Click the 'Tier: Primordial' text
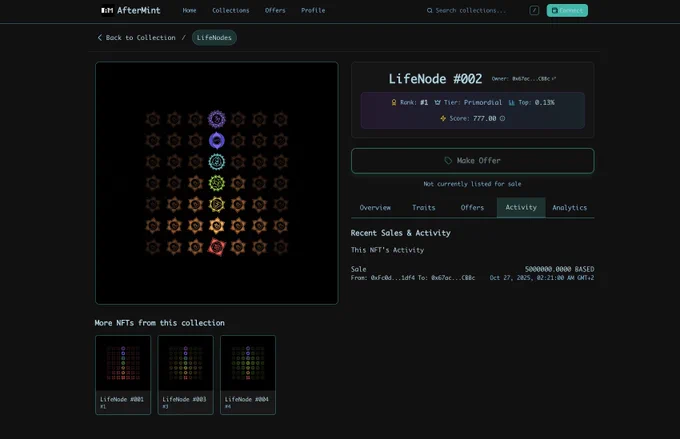This screenshot has height=439, width=680. click(473, 102)
